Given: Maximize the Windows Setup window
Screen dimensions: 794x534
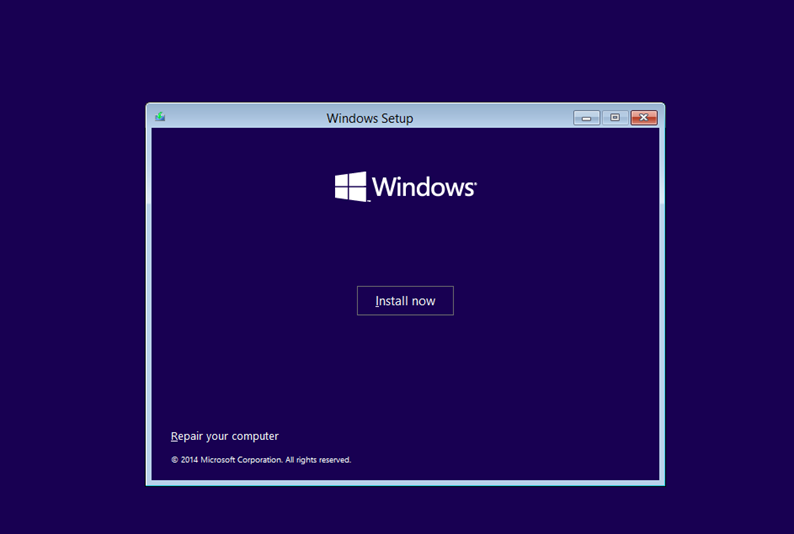Looking at the screenshot, I should point(615,117).
